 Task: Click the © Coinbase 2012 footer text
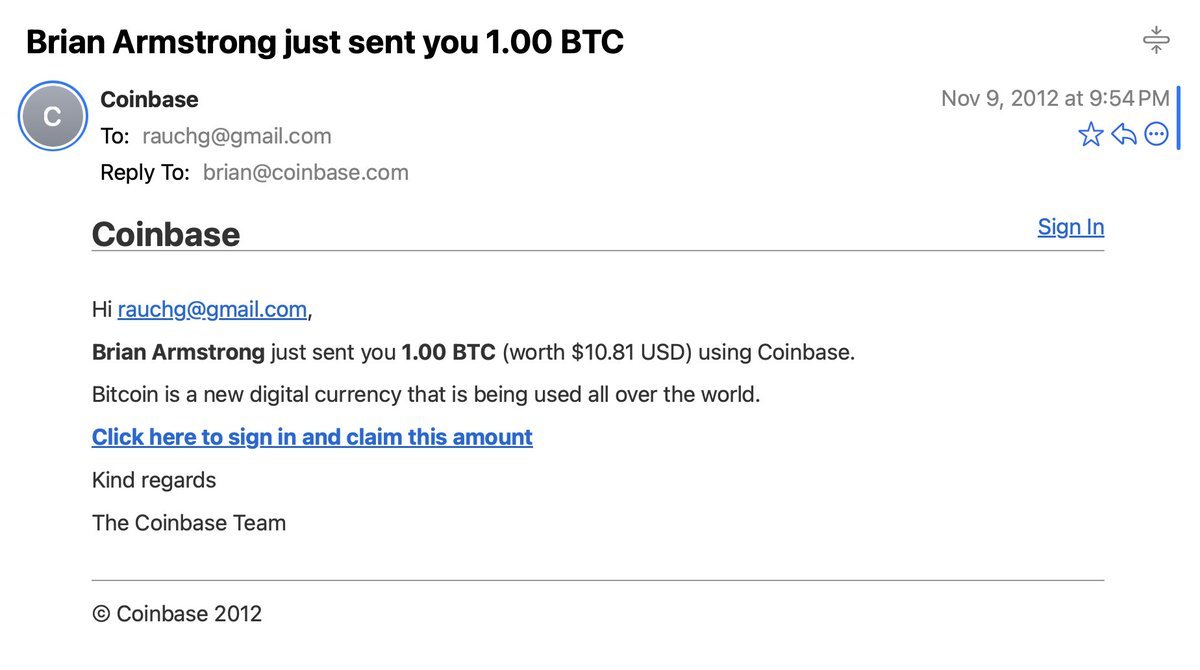click(x=177, y=614)
